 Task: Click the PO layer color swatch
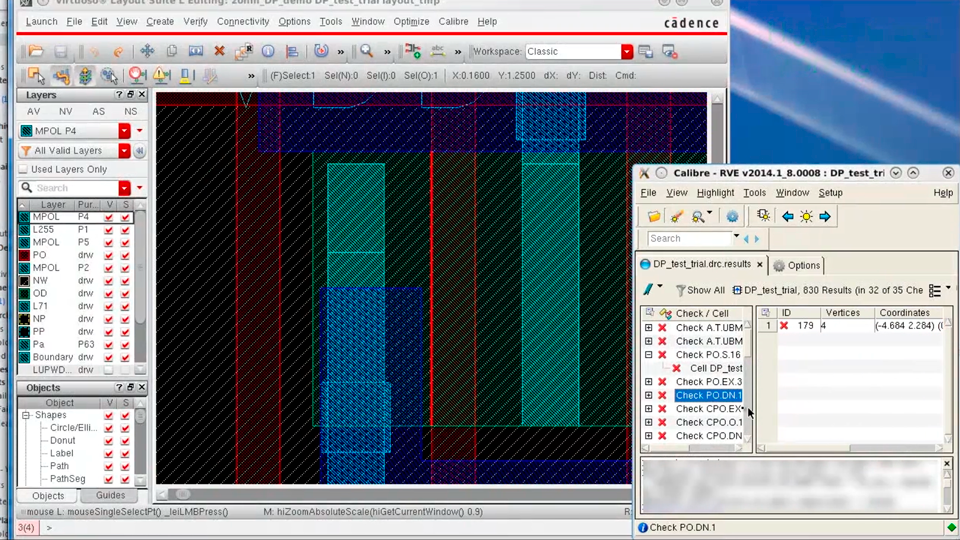(24, 255)
